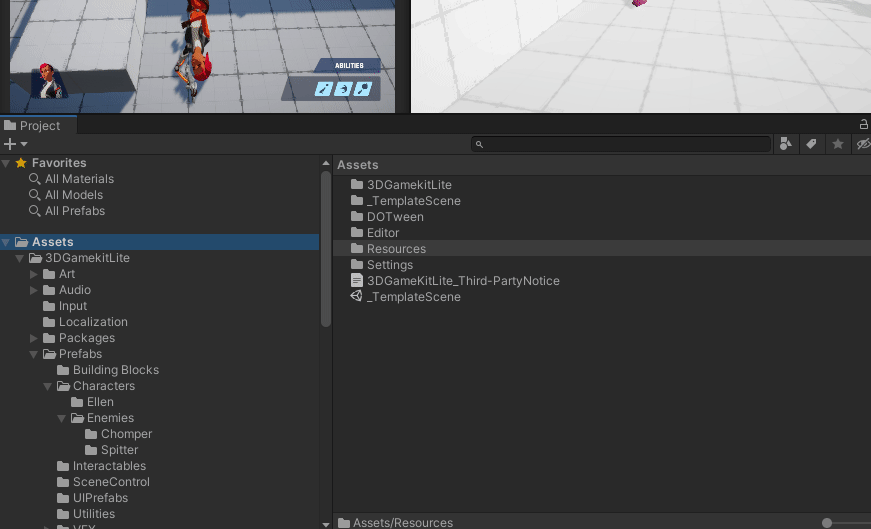Click the Prefabs open-folder icon in tree

(49, 354)
